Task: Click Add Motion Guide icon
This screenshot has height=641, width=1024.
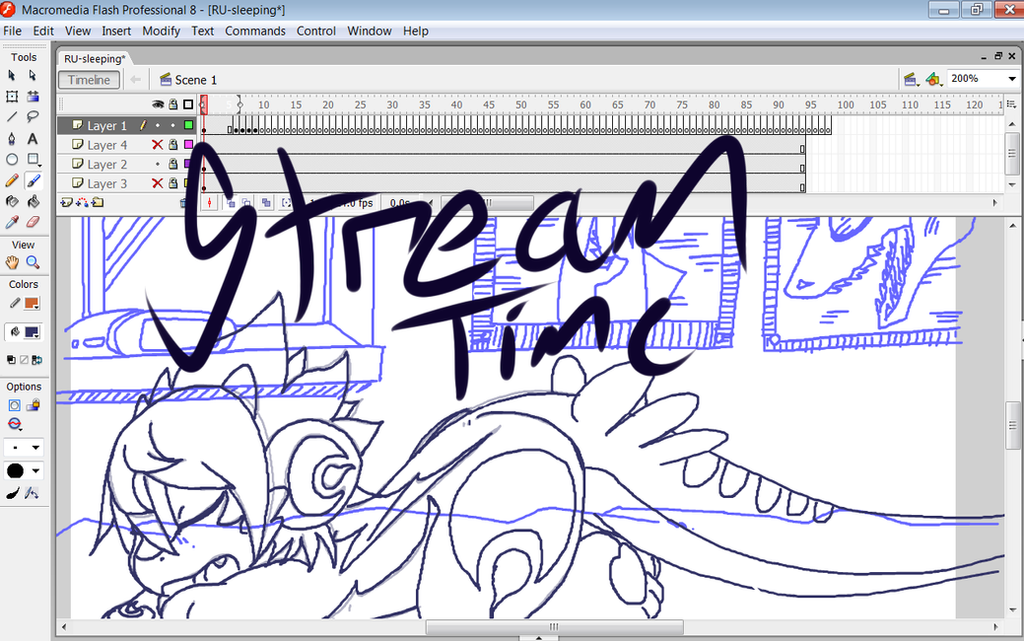Action: [82, 203]
